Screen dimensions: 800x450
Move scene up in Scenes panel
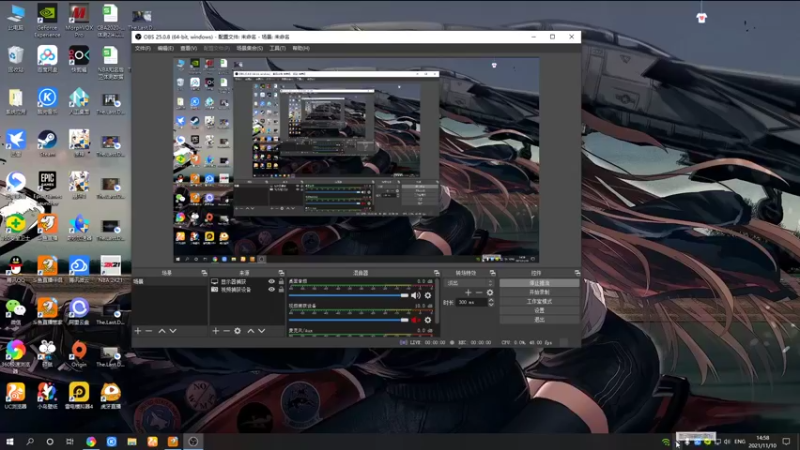162,331
